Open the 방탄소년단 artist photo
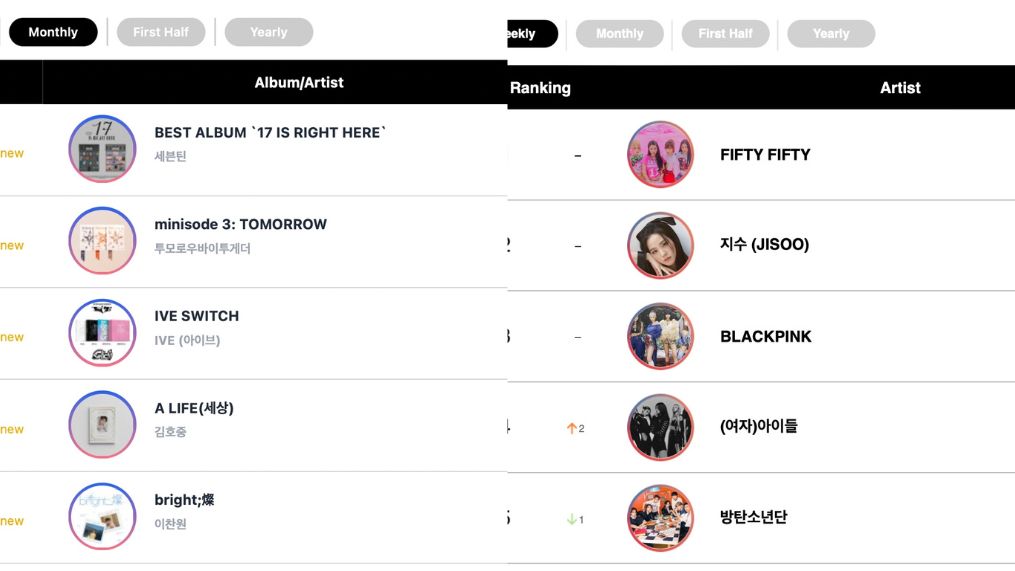 point(660,518)
